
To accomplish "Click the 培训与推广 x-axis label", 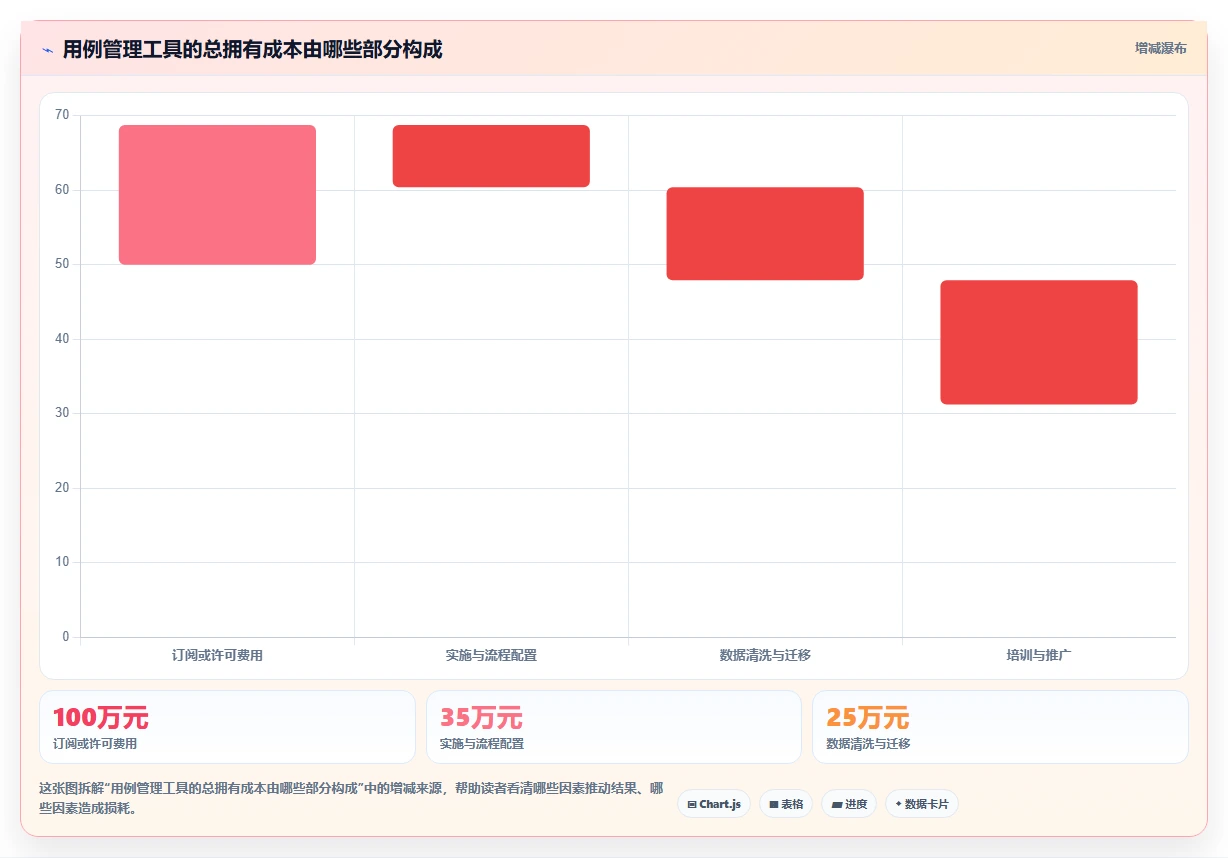I will 1039,656.
